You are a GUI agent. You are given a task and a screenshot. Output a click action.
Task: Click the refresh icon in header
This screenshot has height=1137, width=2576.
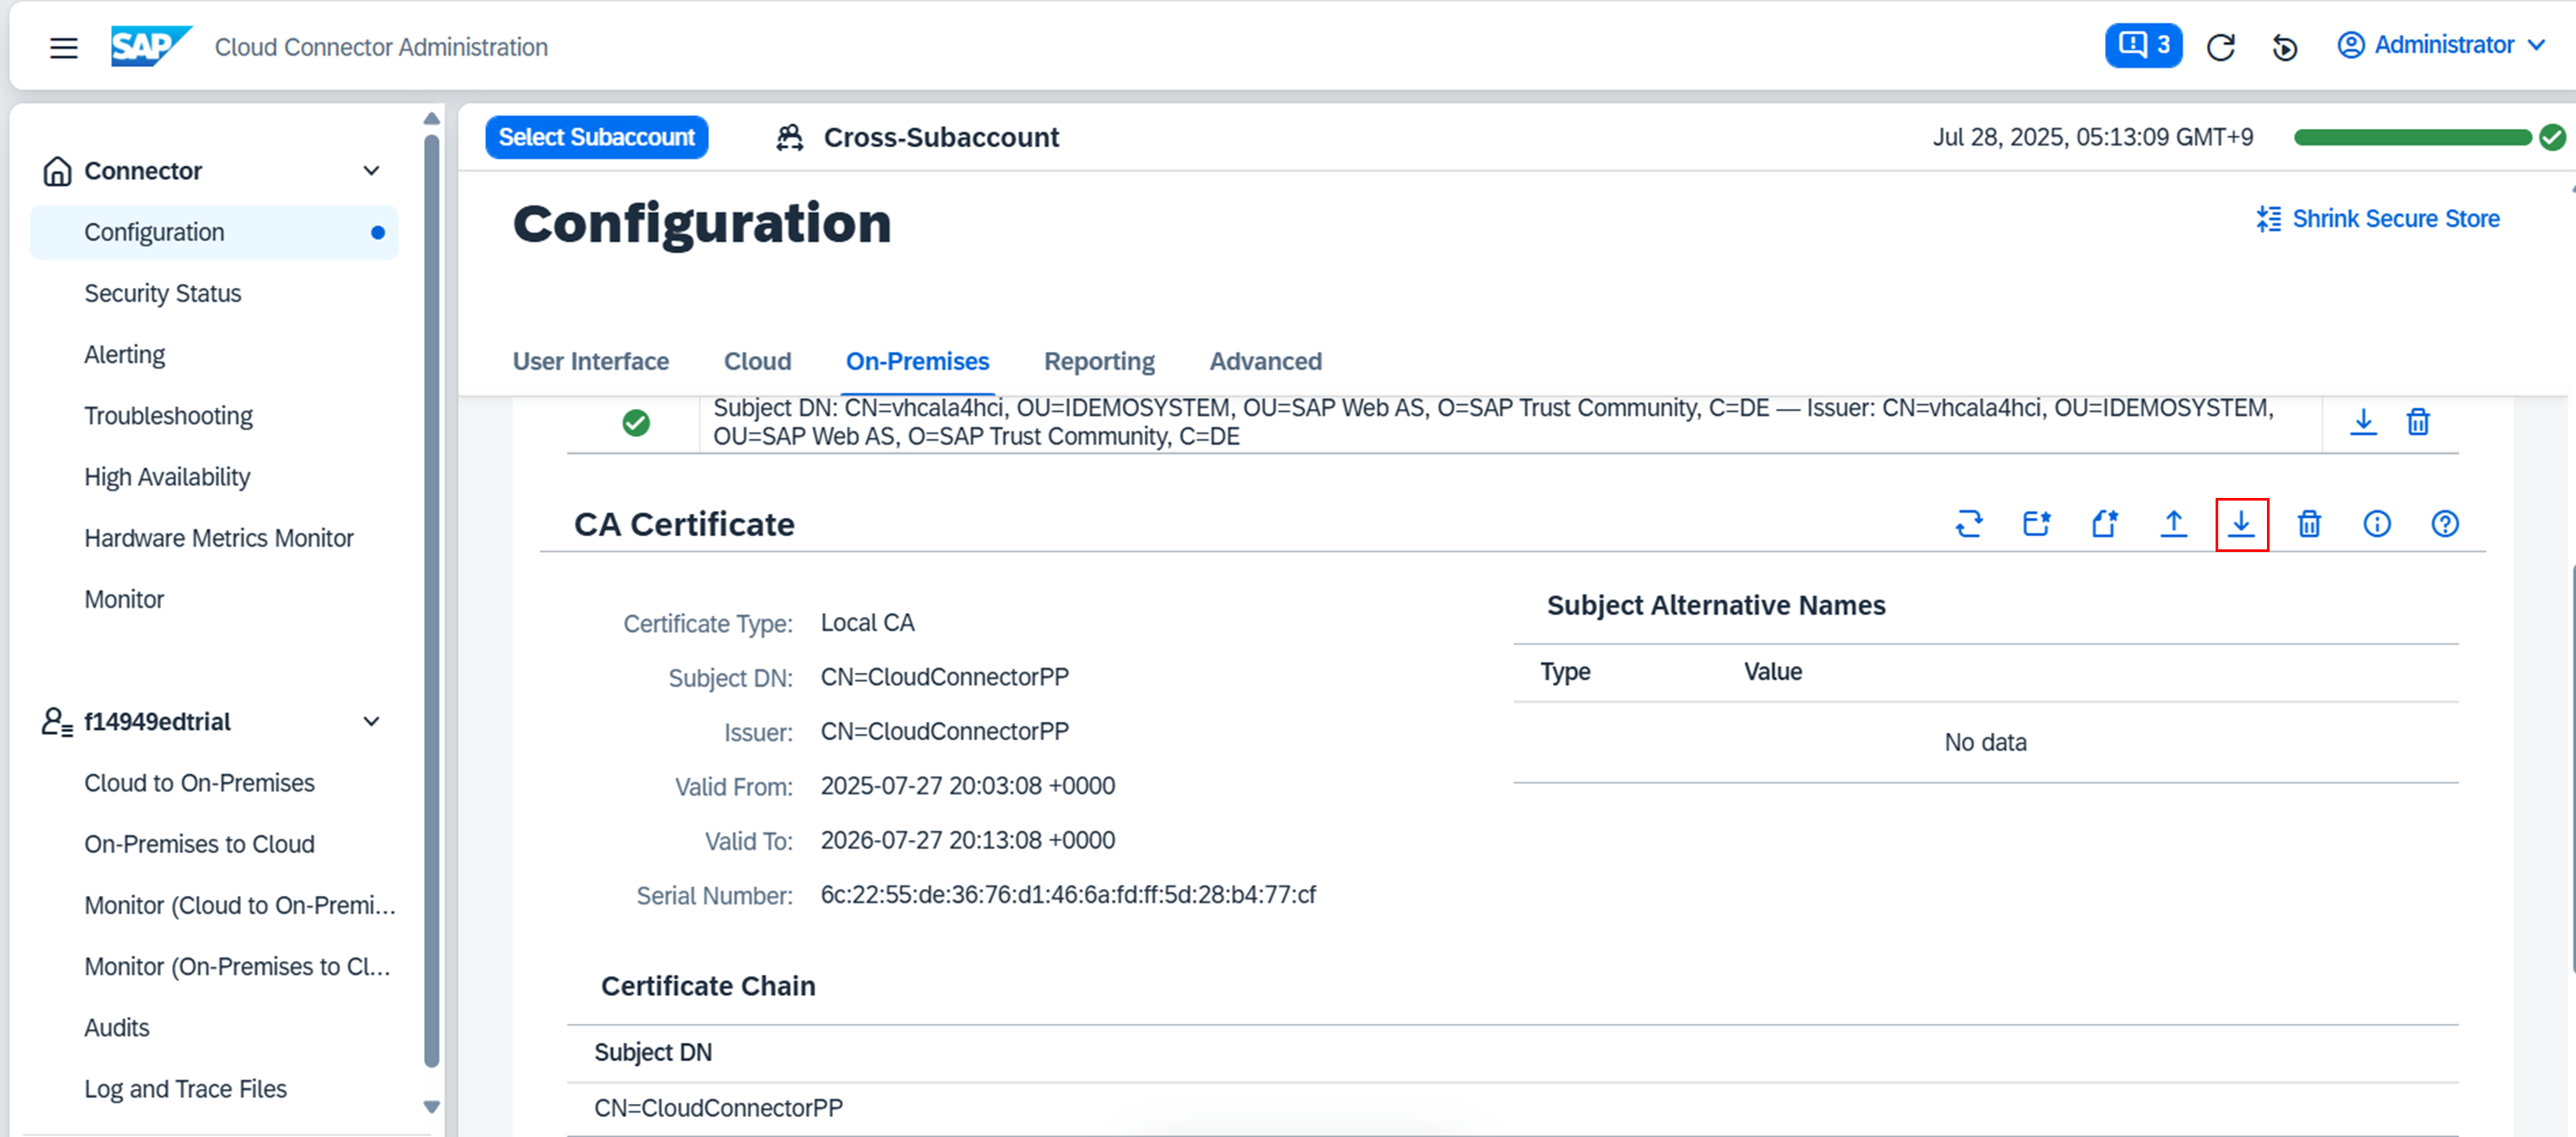pyautogui.click(x=2220, y=47)
